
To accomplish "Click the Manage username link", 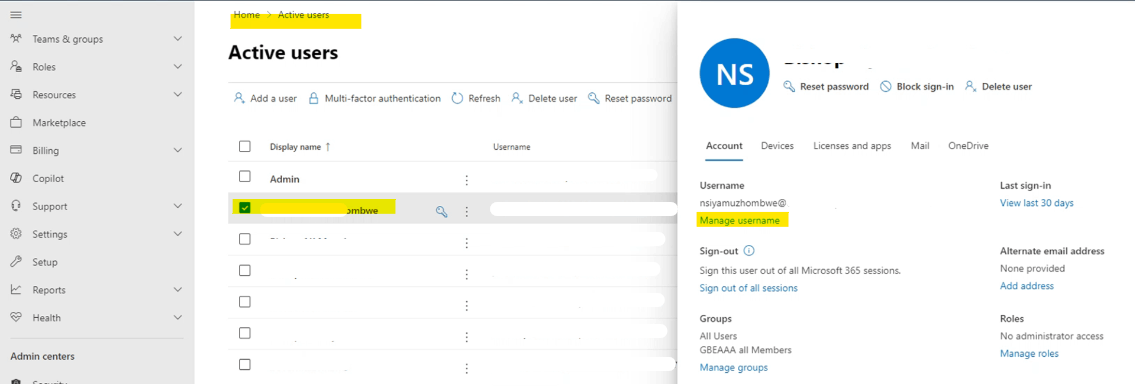I will click(x=740, y=221).
